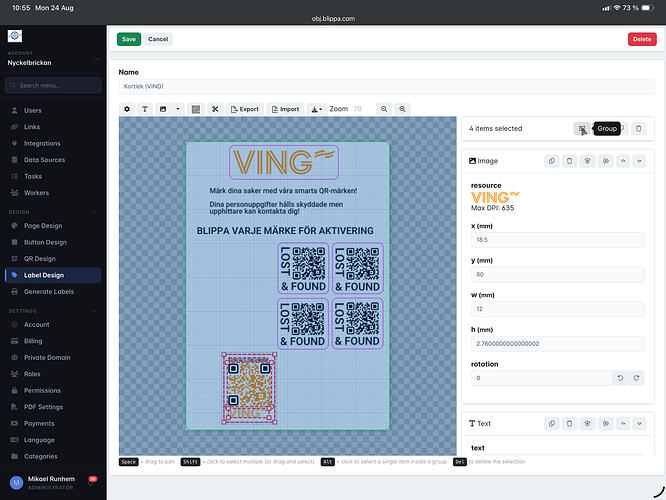Viewport: 666px width, 500px height.
Task: Move the Text element up
Action: [x=623, y=424]
